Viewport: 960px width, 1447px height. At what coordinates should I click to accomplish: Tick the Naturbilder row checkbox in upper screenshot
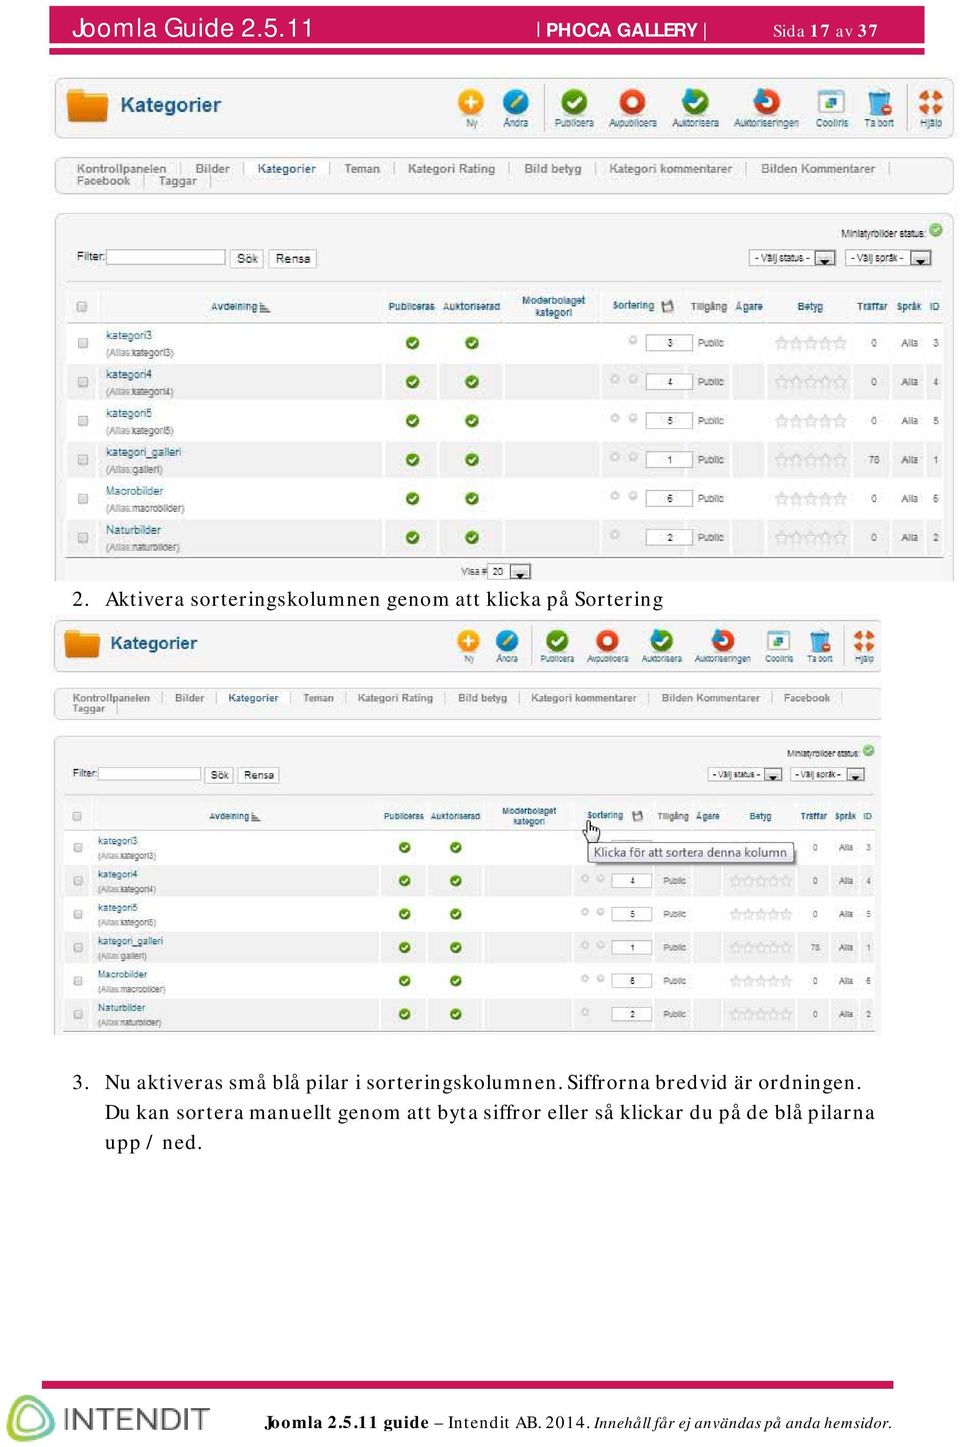[83, 537]
